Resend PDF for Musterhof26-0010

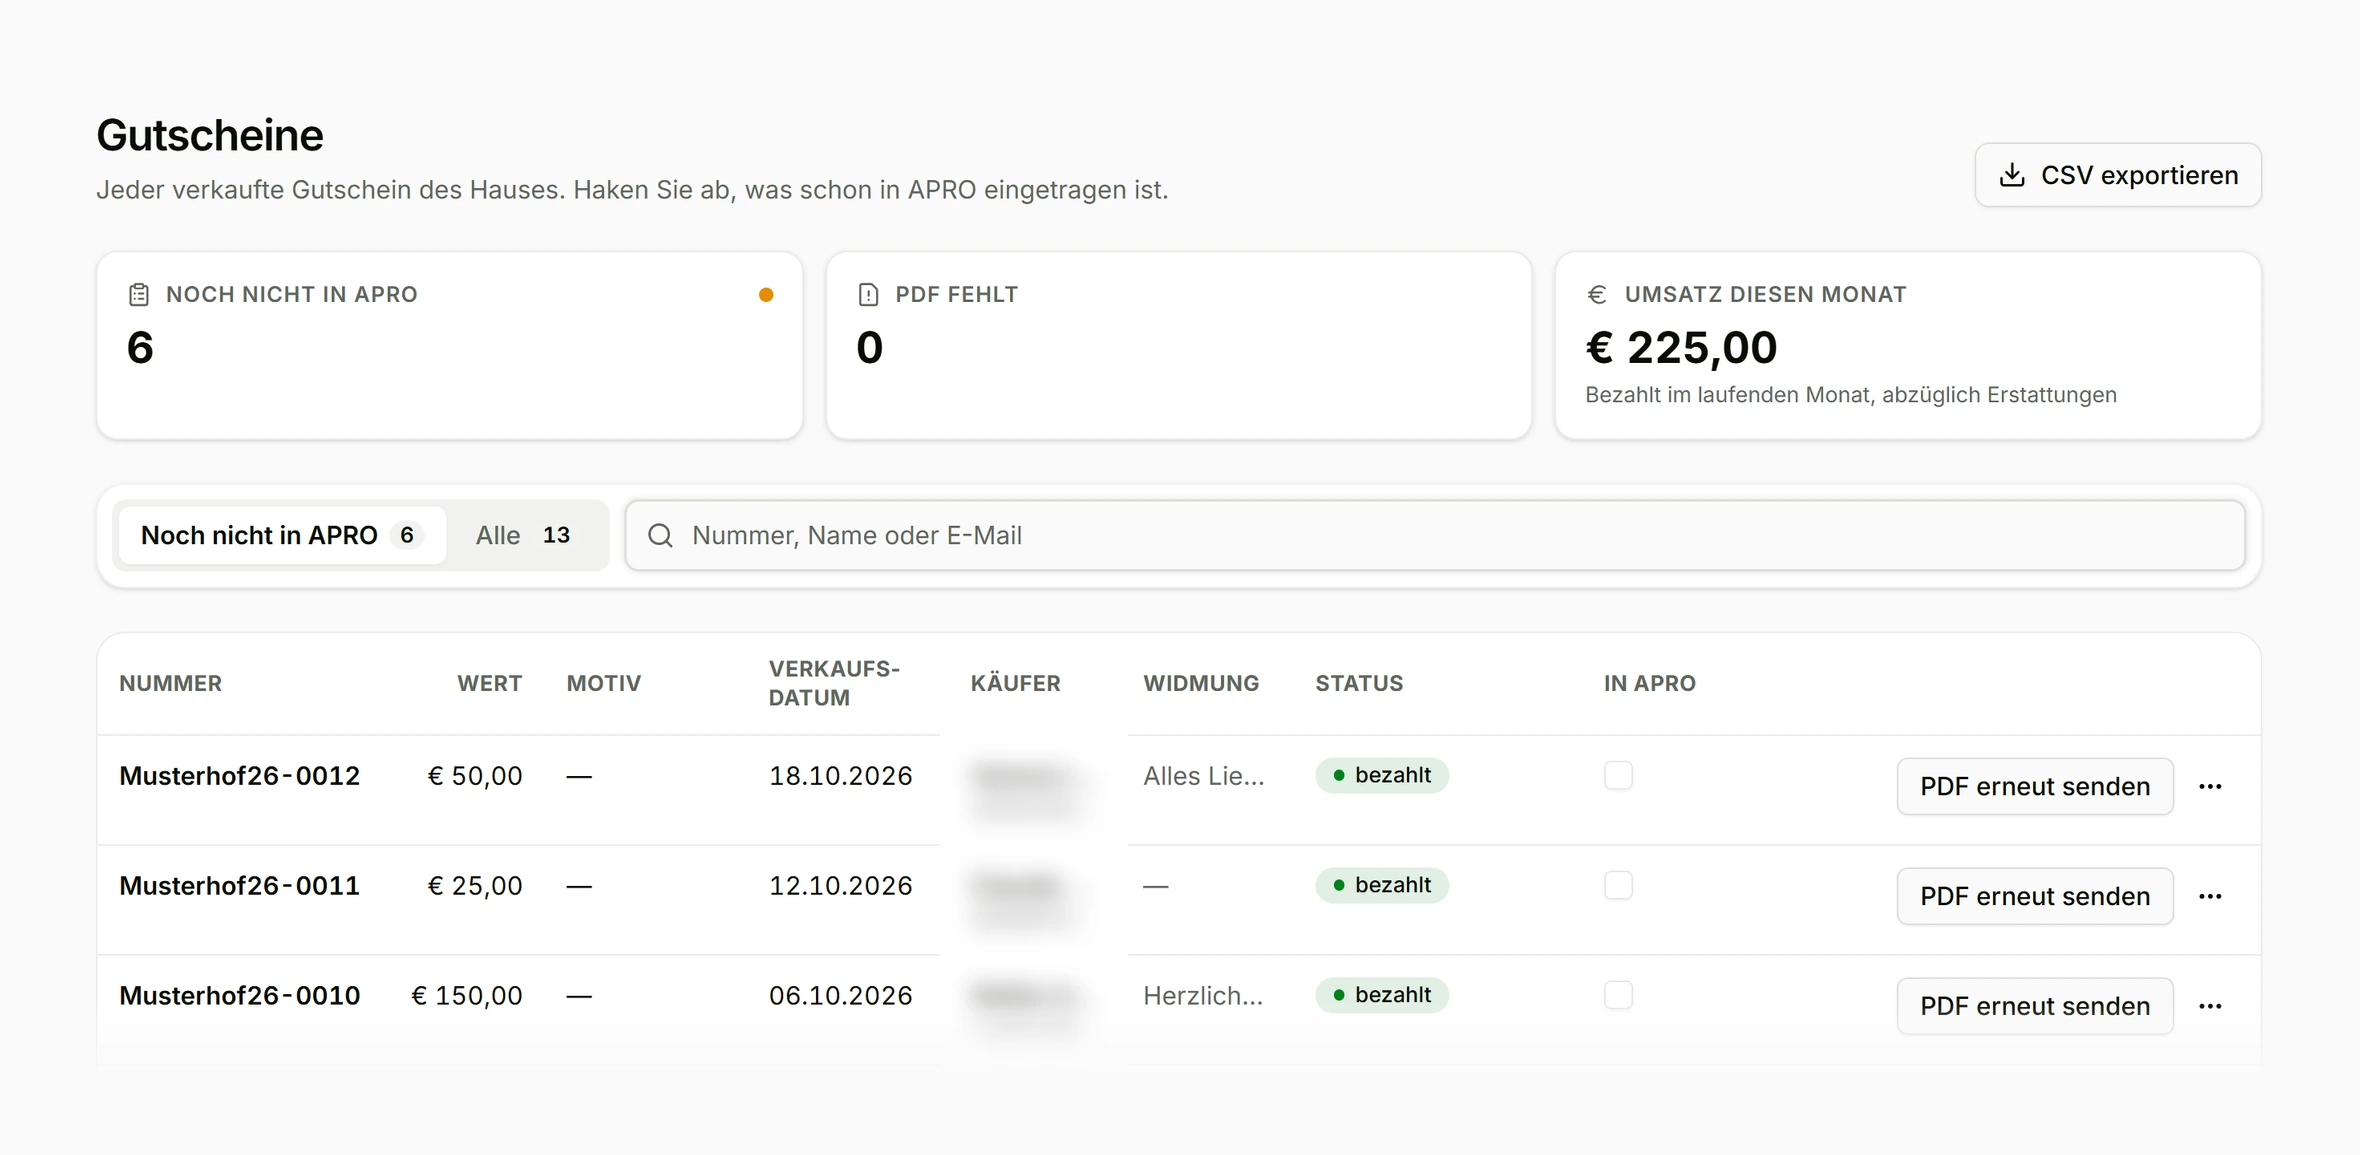point(2035,1007)
